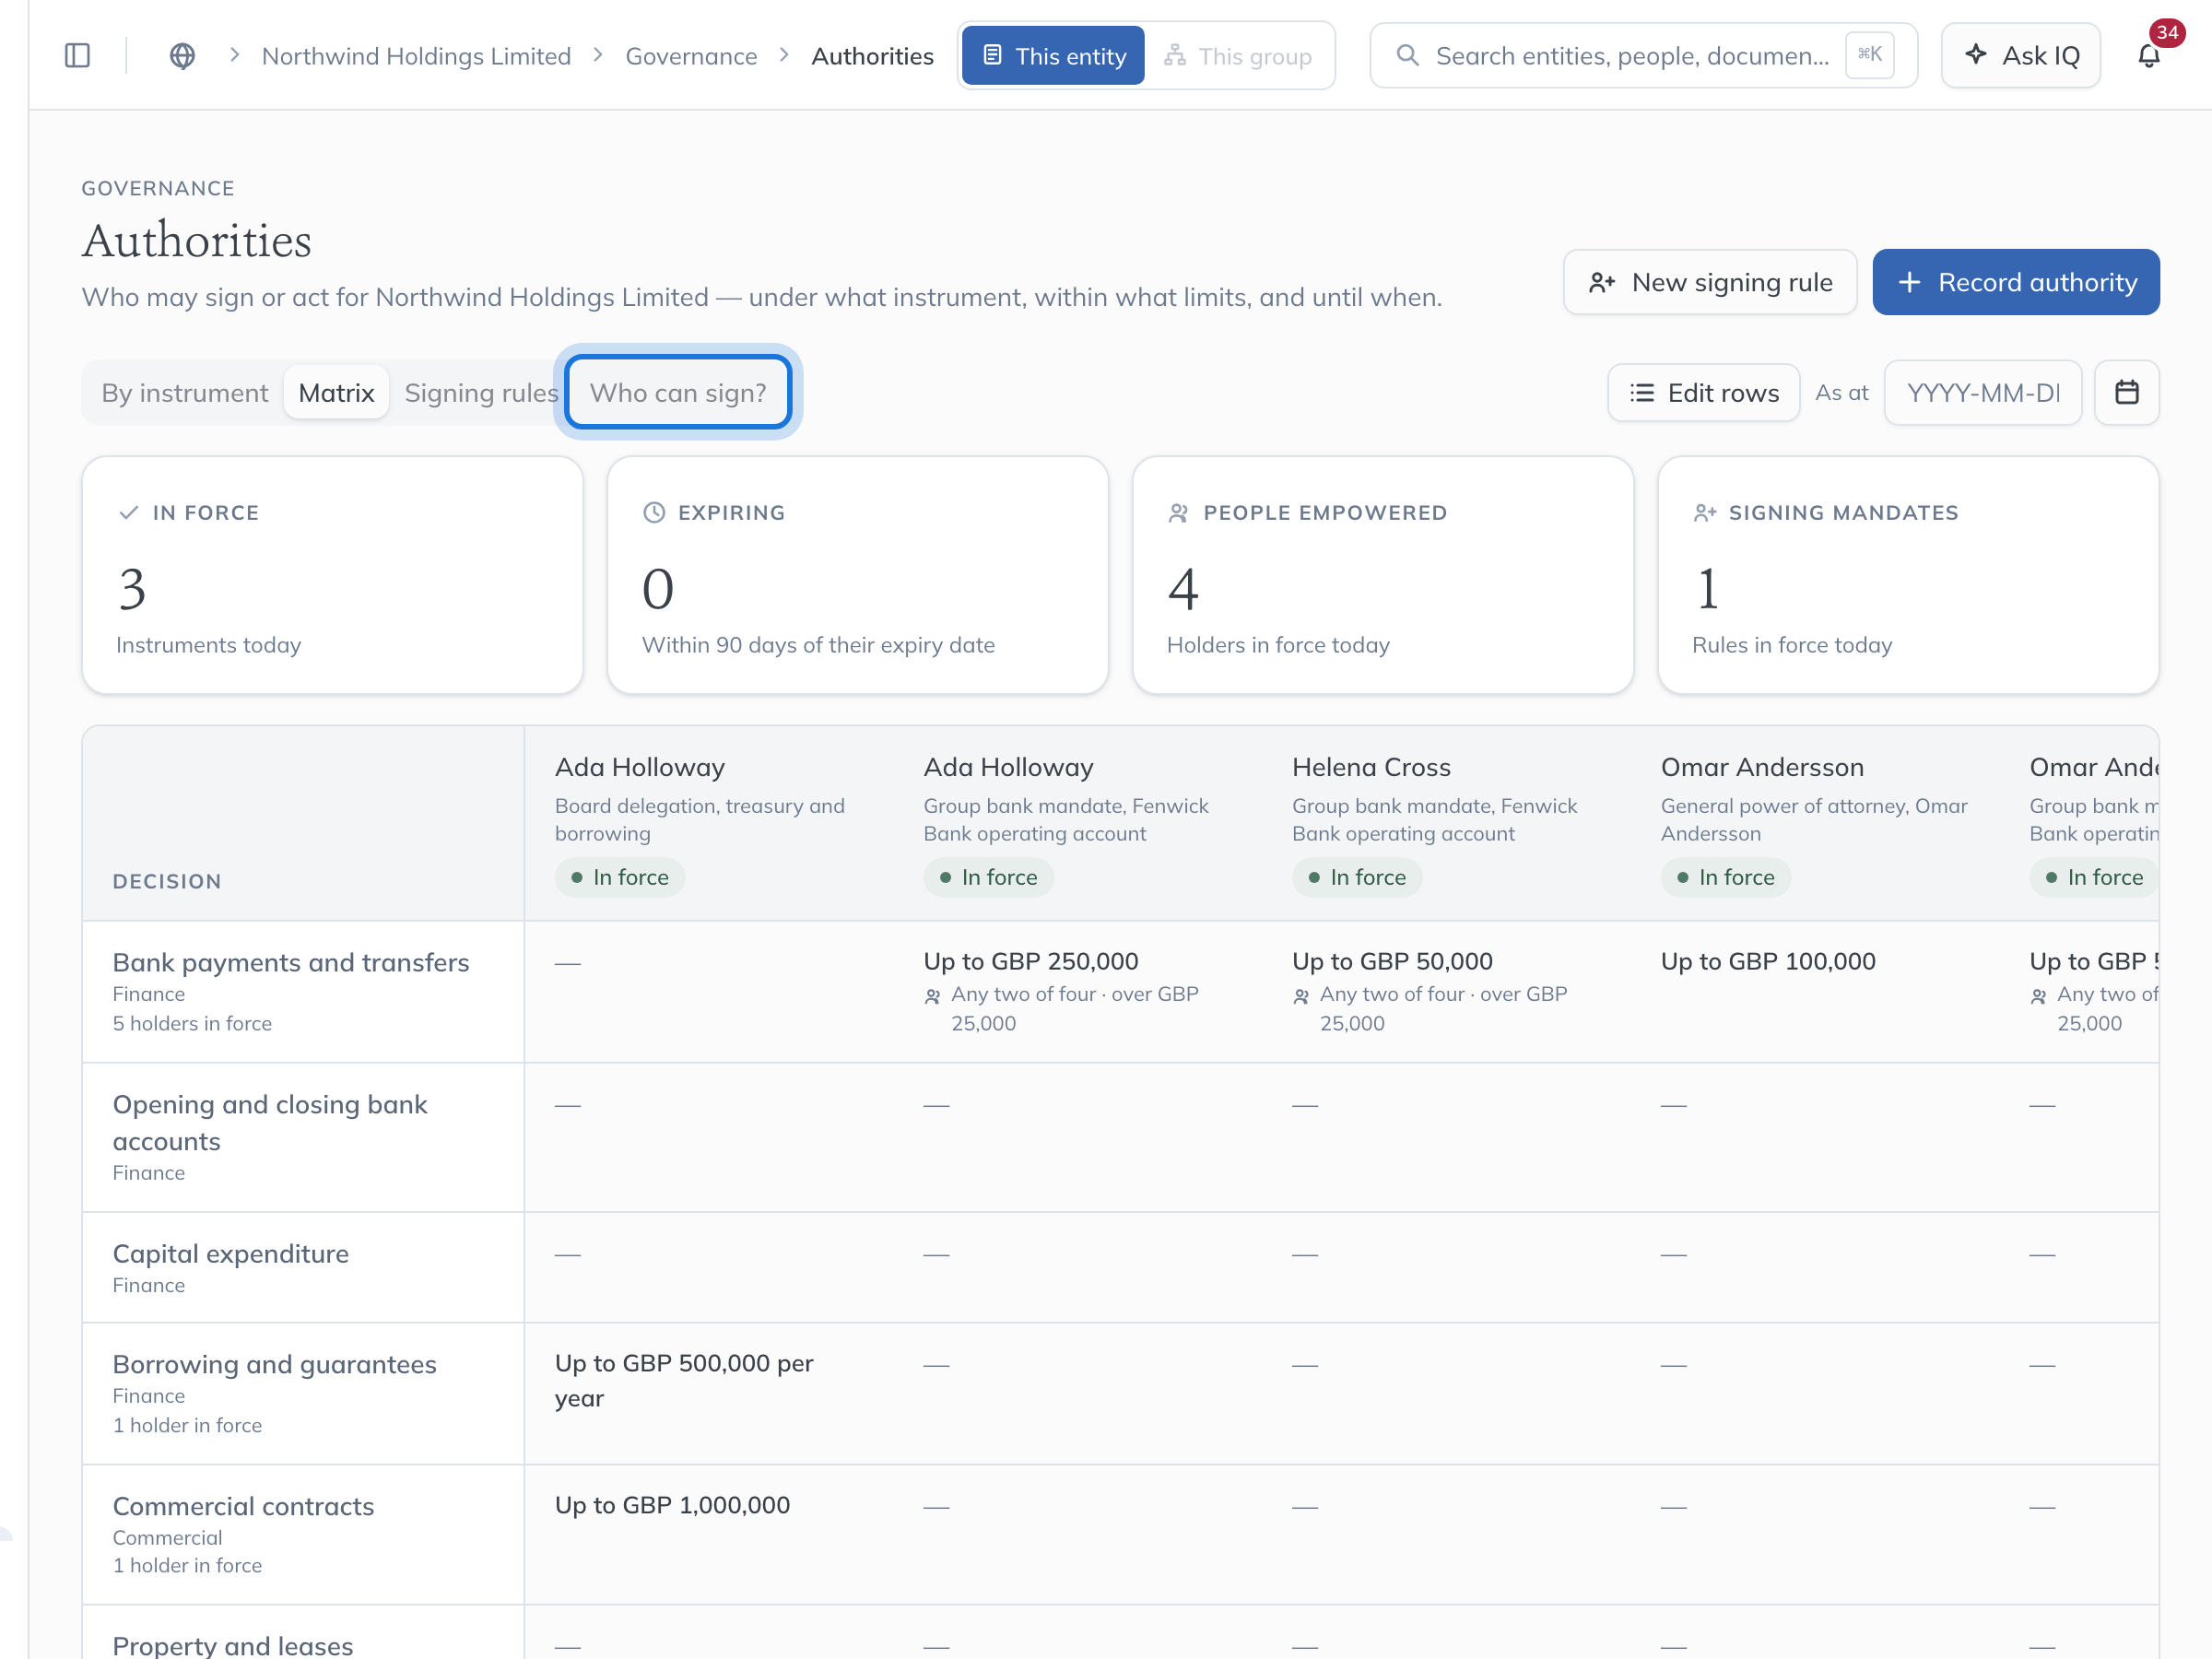Screen dimensions: 2212x1659
Task: Open the Who can sign? tab
Action: (678, 393)
